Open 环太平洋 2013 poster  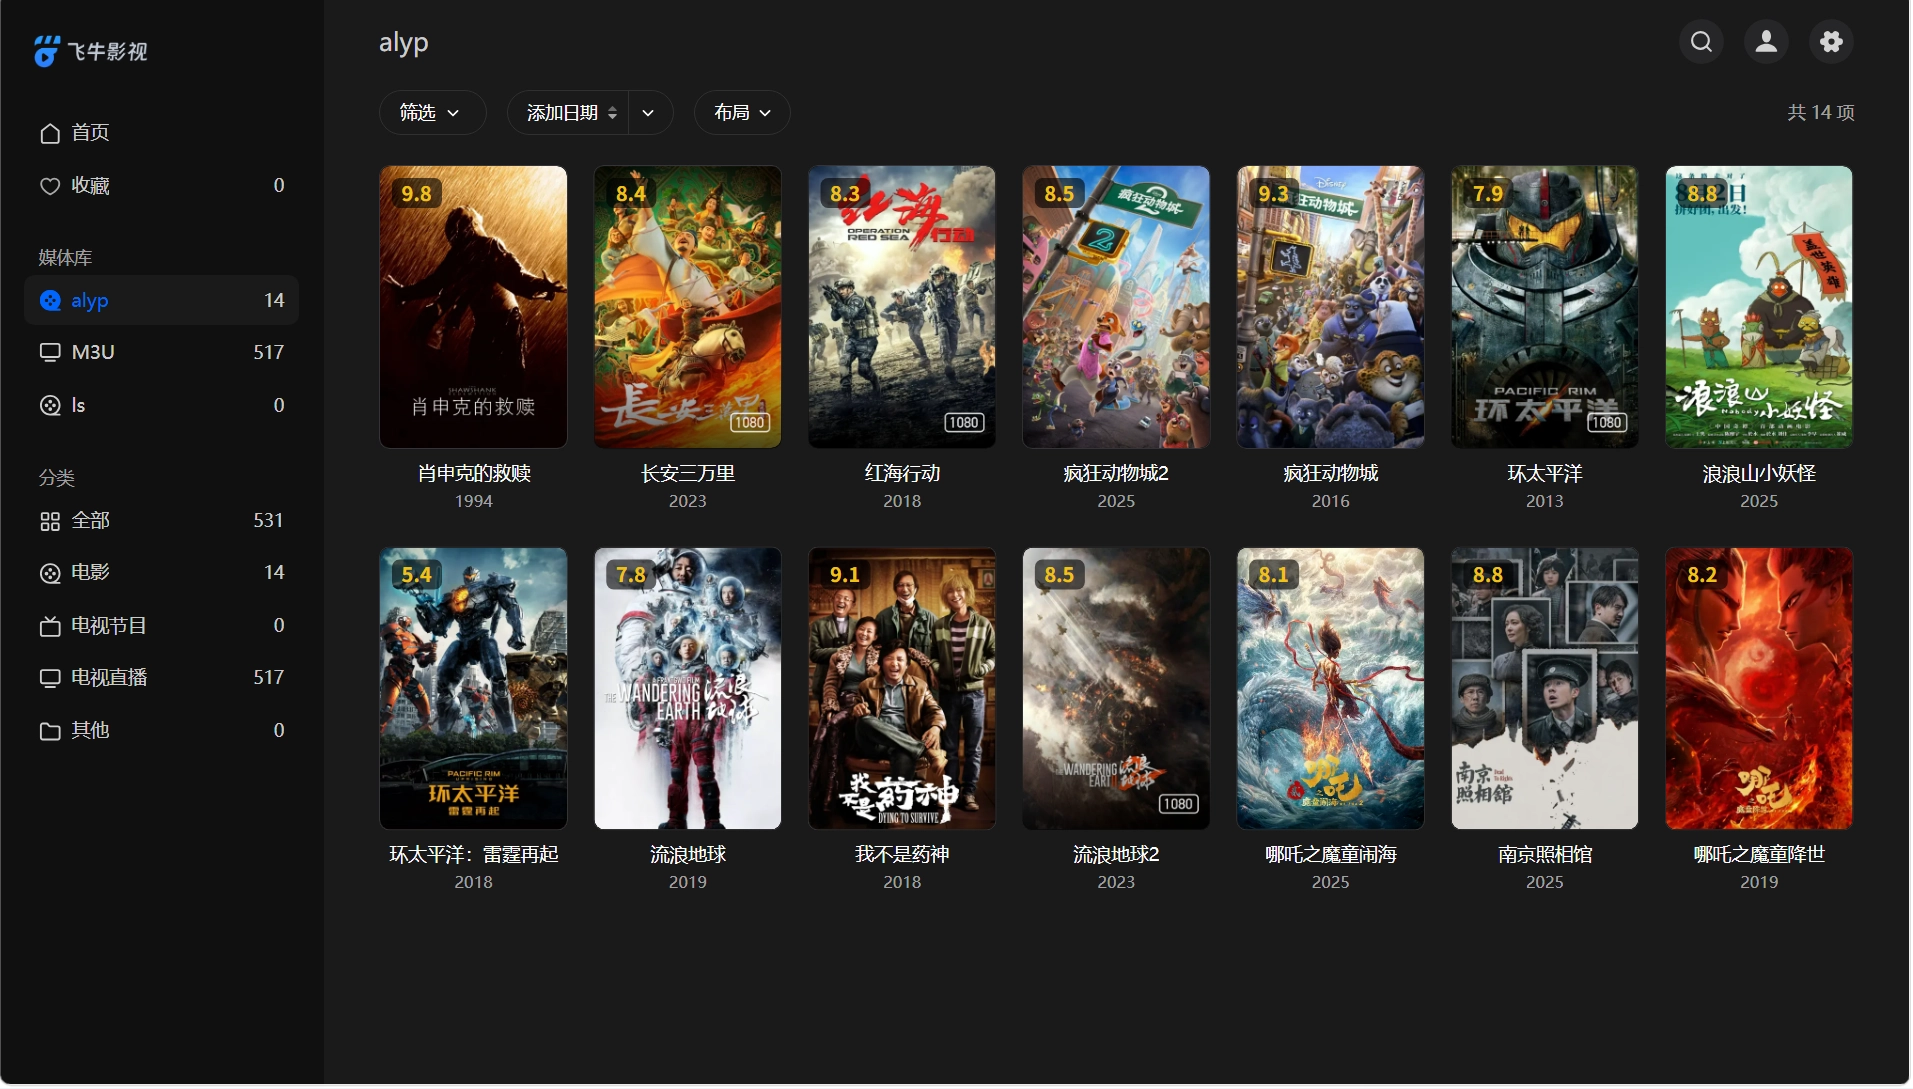coord(1545,307)
